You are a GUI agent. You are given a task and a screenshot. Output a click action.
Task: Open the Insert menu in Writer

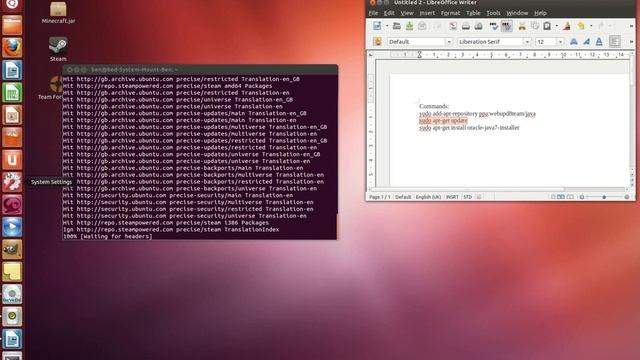click(x=427, y=13)
